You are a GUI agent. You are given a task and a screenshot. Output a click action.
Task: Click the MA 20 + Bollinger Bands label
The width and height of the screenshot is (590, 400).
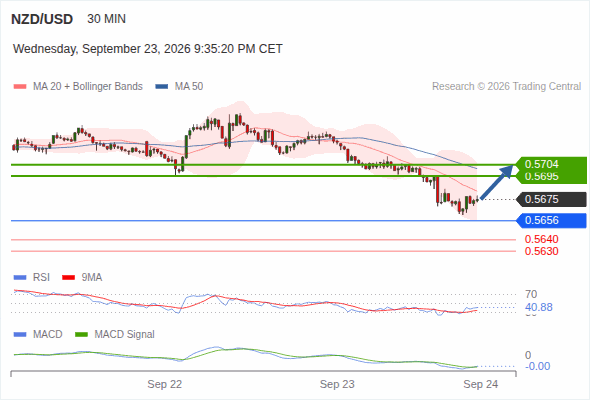88,87
